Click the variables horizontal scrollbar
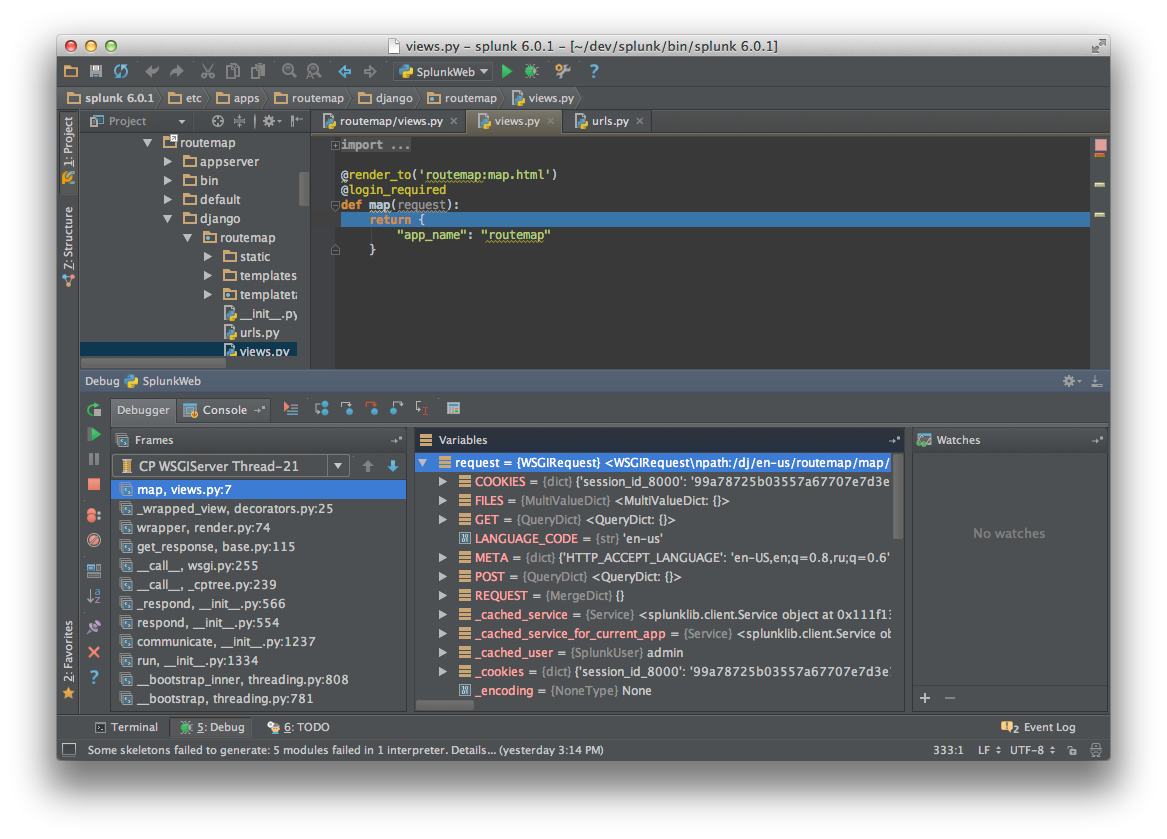This screenshot has width=1167, height=839. [x=444, y=704]
